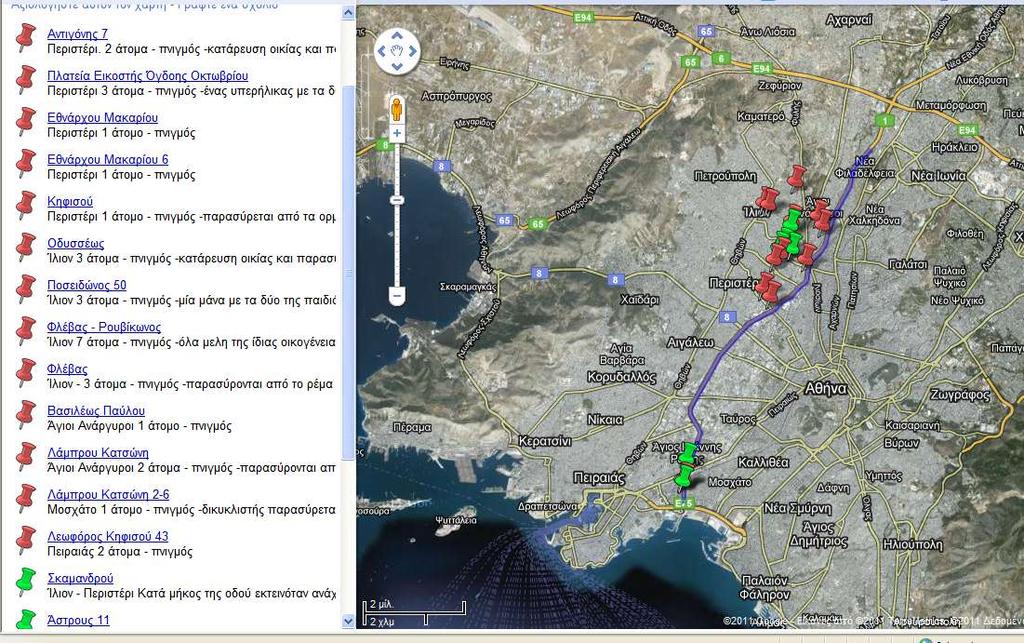Click the upper green map pin near Μοσχάτο
Viewport: 1024px width, 643px height.
pyautogui.click(x=687, y=454)
